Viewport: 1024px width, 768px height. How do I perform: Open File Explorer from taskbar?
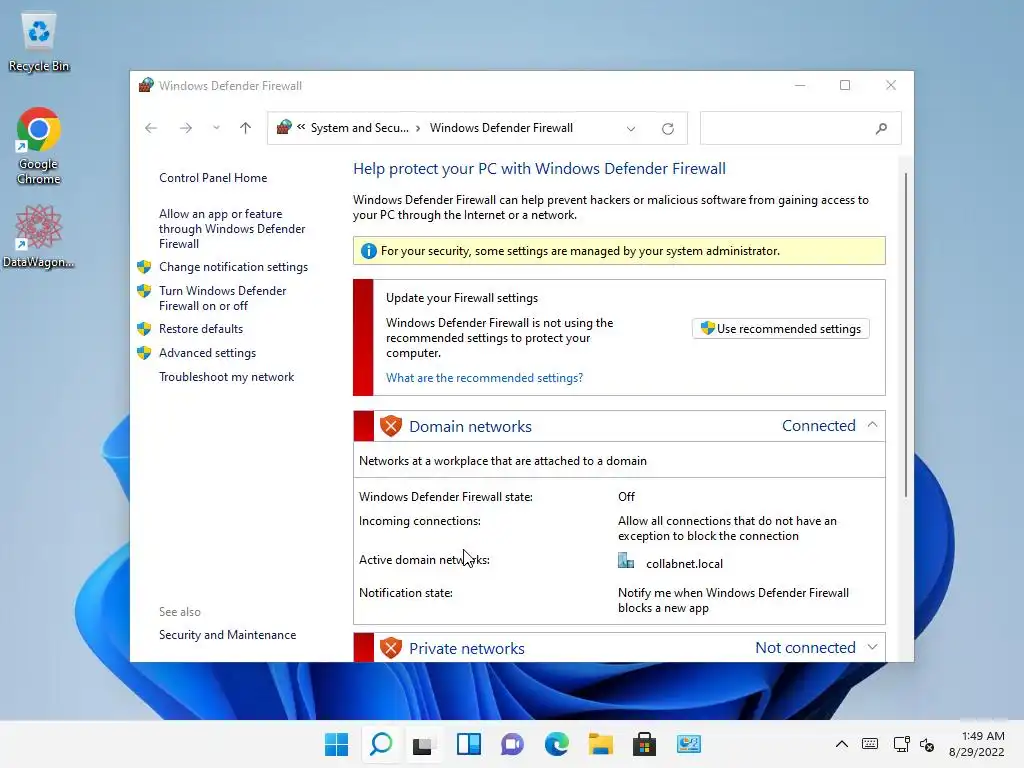point(600,744)
